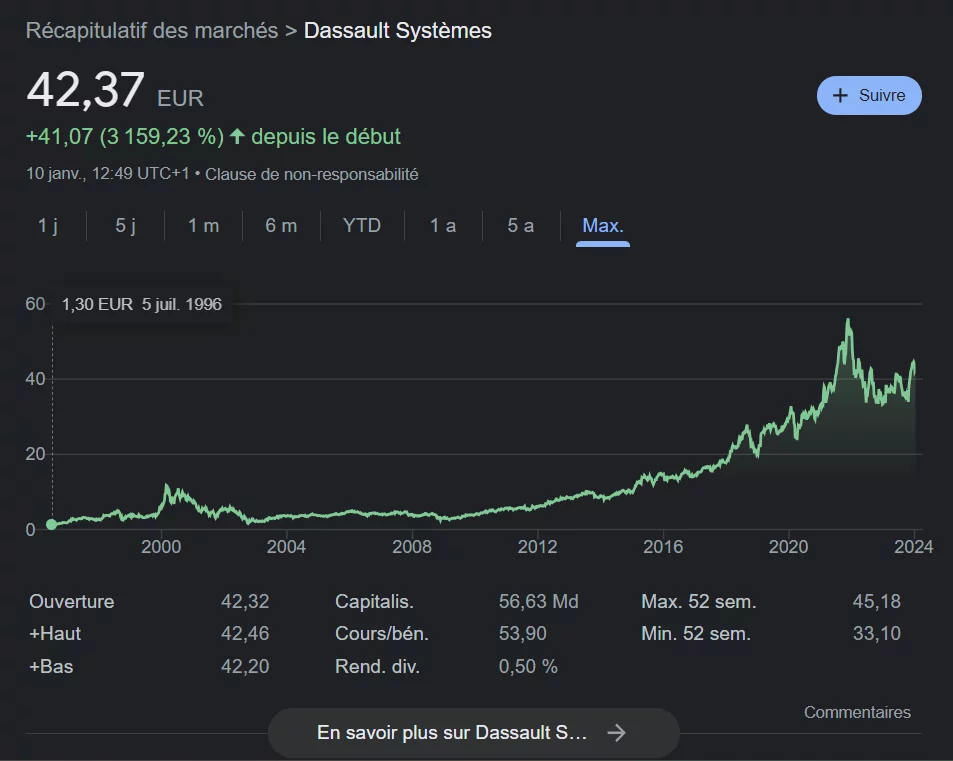Click the 2008 x-axis year label
The image size is (953, 761).
pos(412,546)
